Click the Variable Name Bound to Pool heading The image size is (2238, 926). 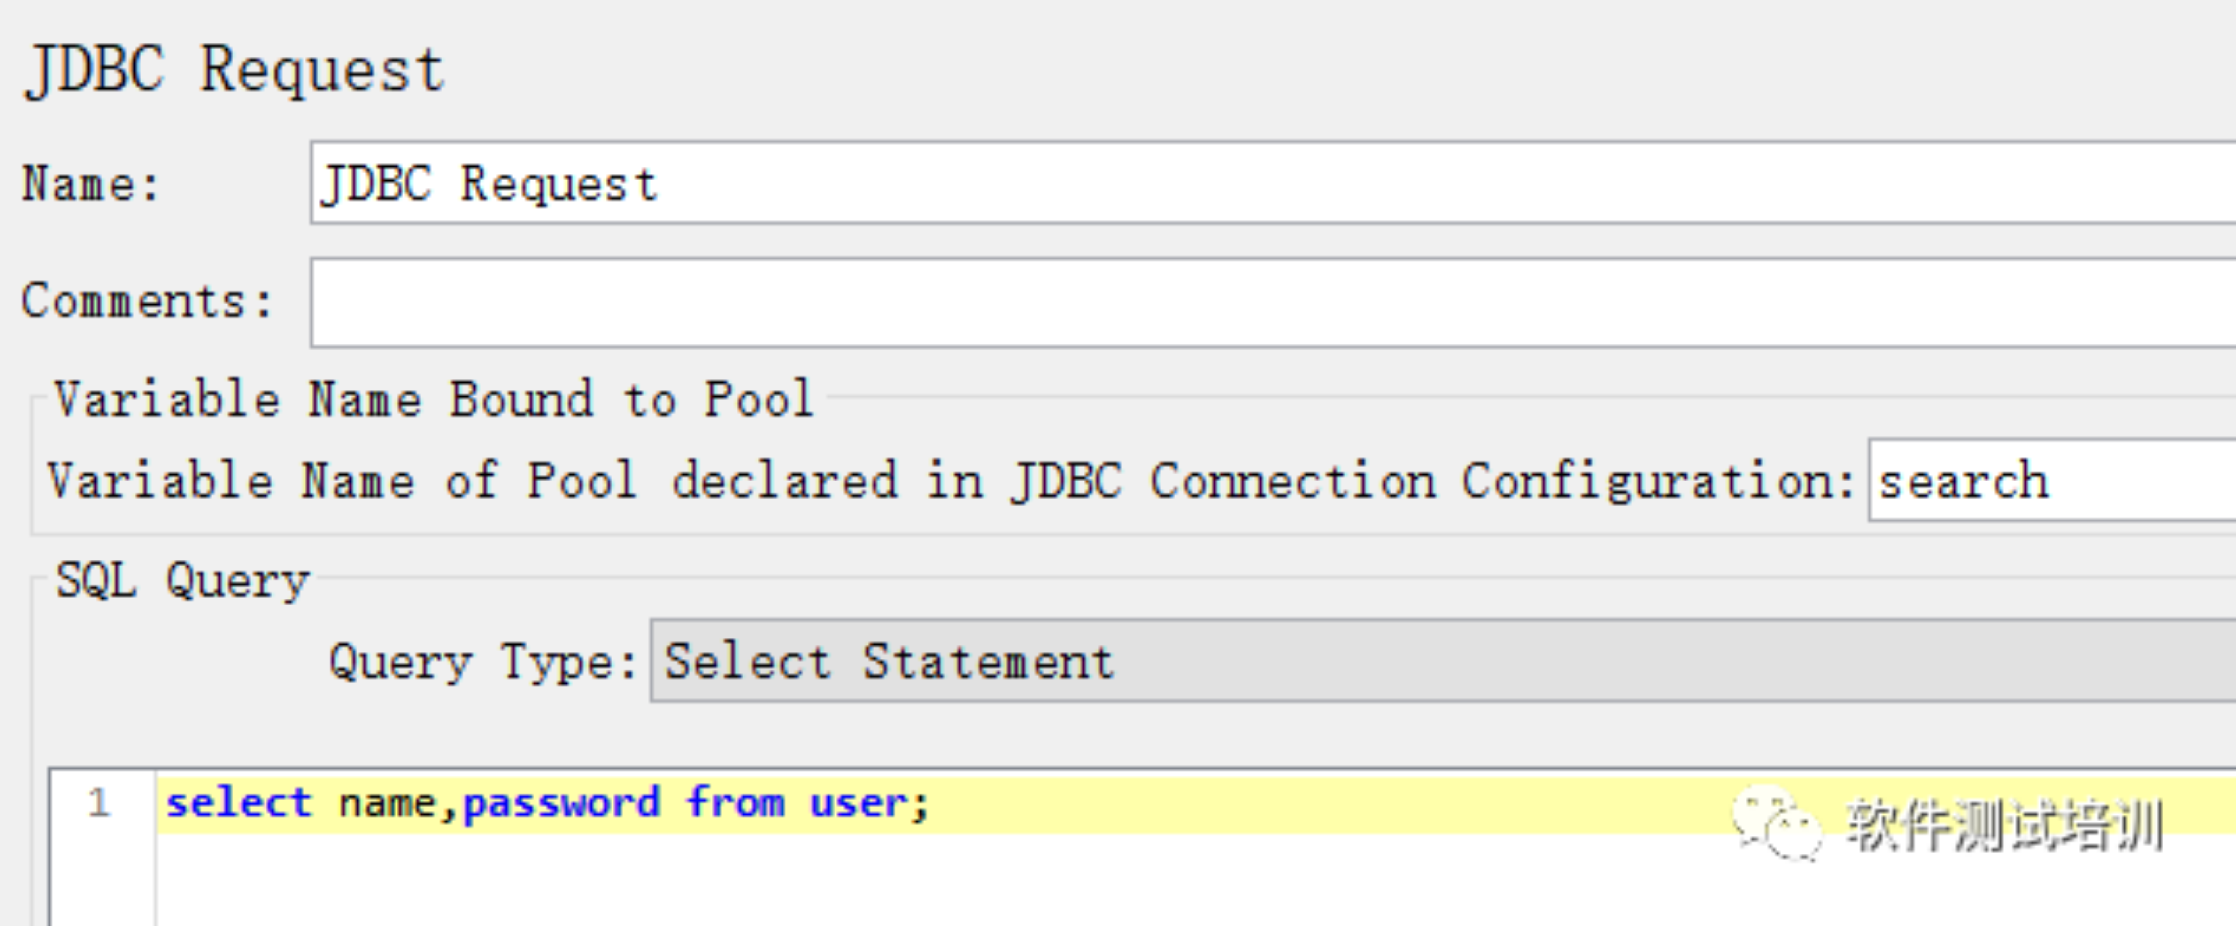(434, 399)
